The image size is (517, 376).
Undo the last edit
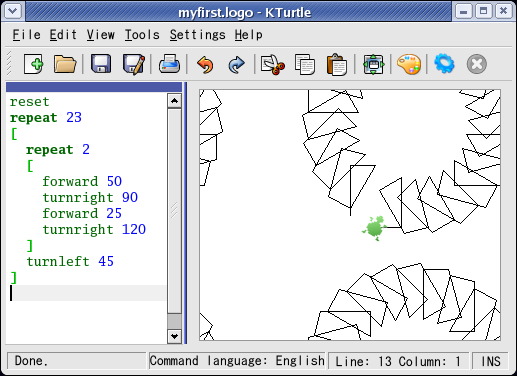click(x=205, y=64)
